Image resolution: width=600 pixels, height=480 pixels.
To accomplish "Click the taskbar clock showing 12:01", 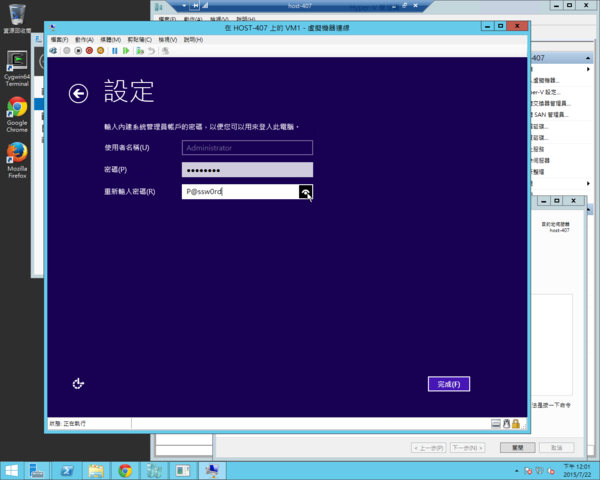I will 577,471.
